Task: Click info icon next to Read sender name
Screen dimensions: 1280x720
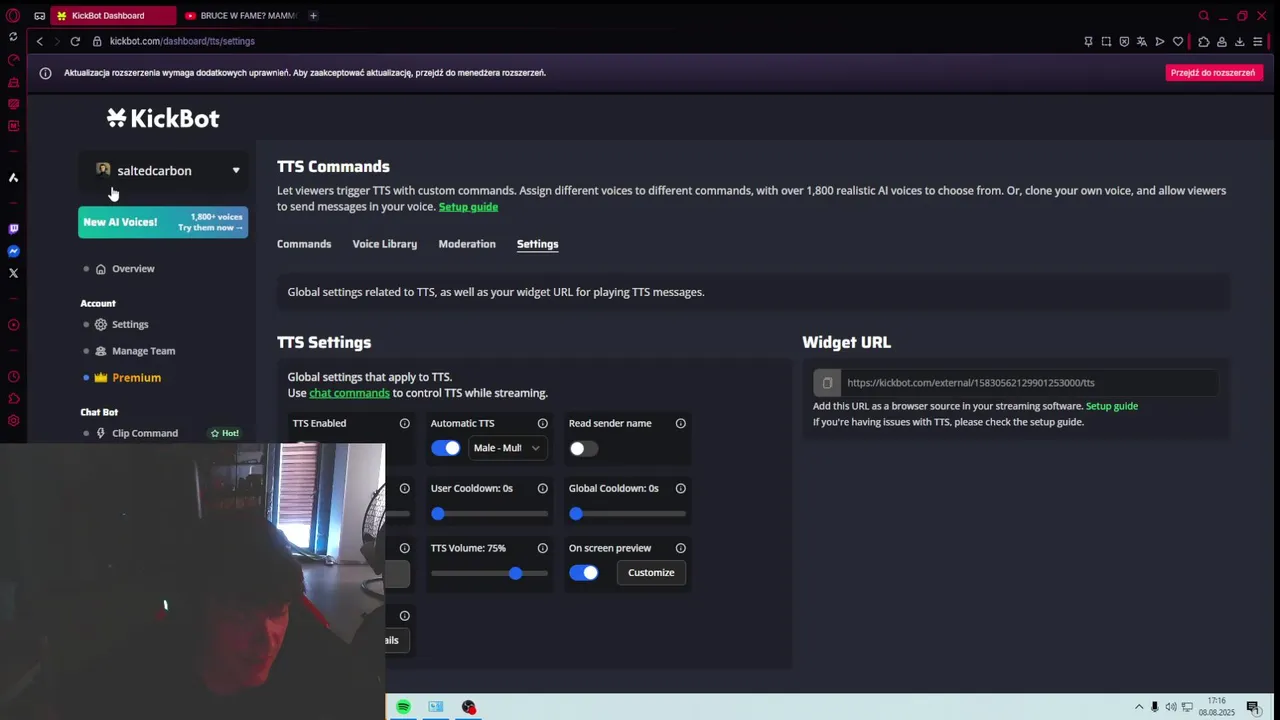Action: (681, 423)
